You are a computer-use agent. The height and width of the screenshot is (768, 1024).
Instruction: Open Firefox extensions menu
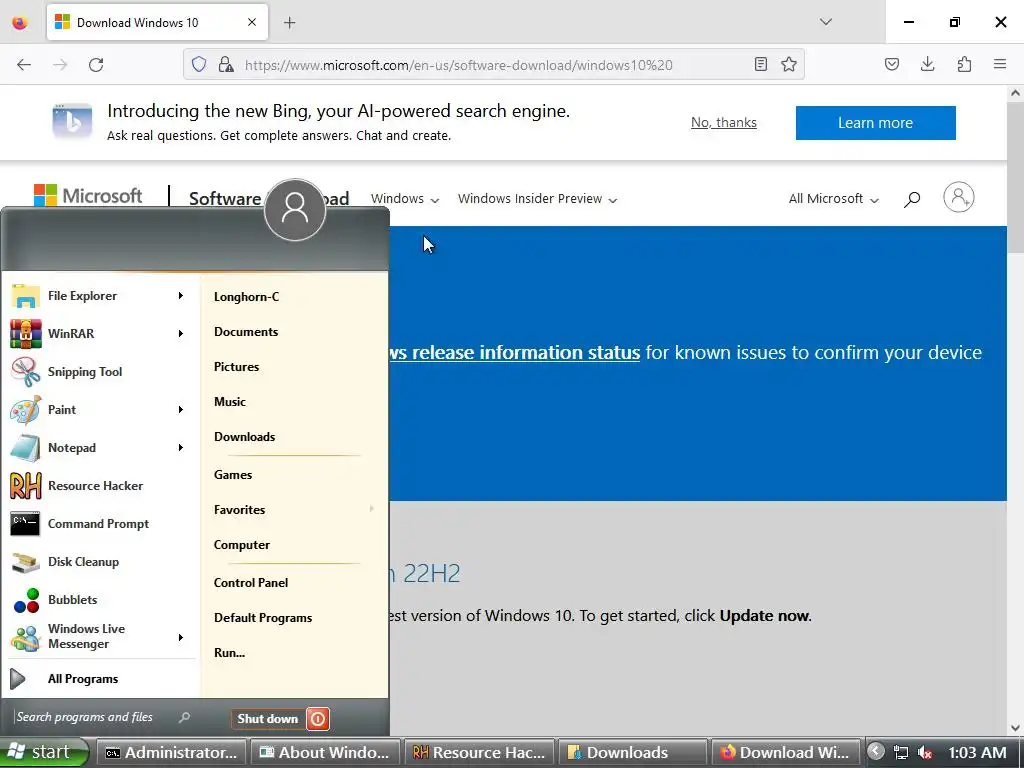click(x=964, y=64)
